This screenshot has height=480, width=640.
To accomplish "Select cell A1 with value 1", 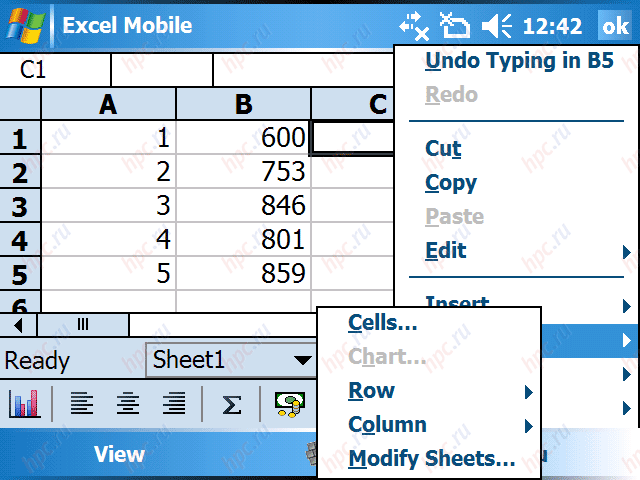I will tap(109, 138).
